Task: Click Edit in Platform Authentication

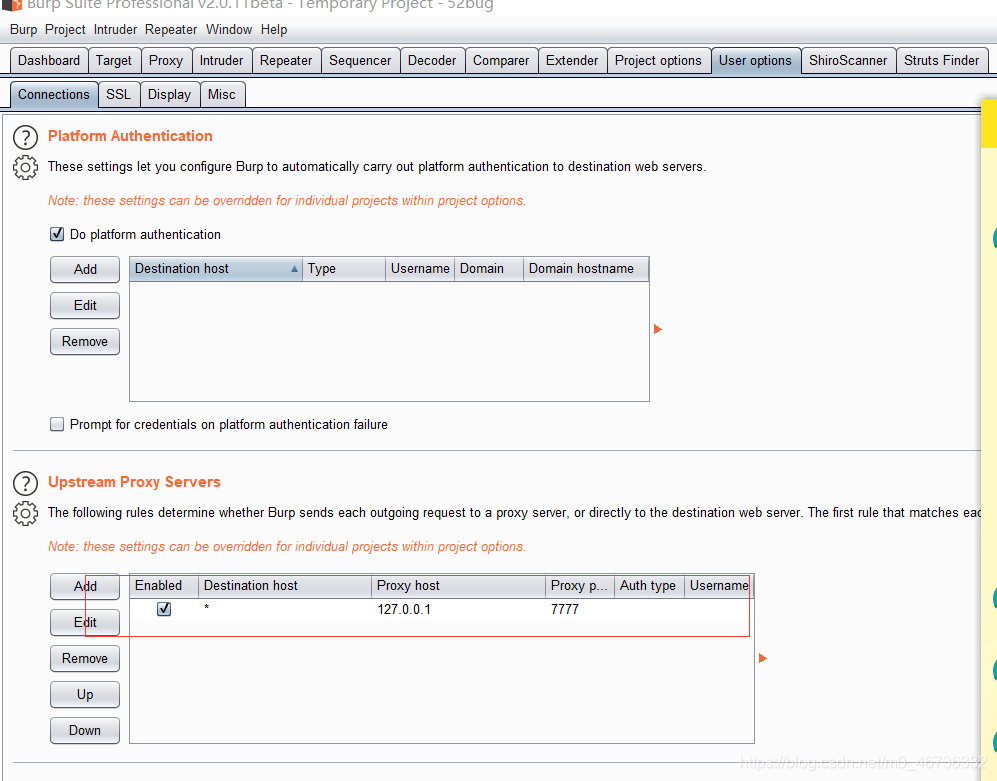Action: click(85, 305)
